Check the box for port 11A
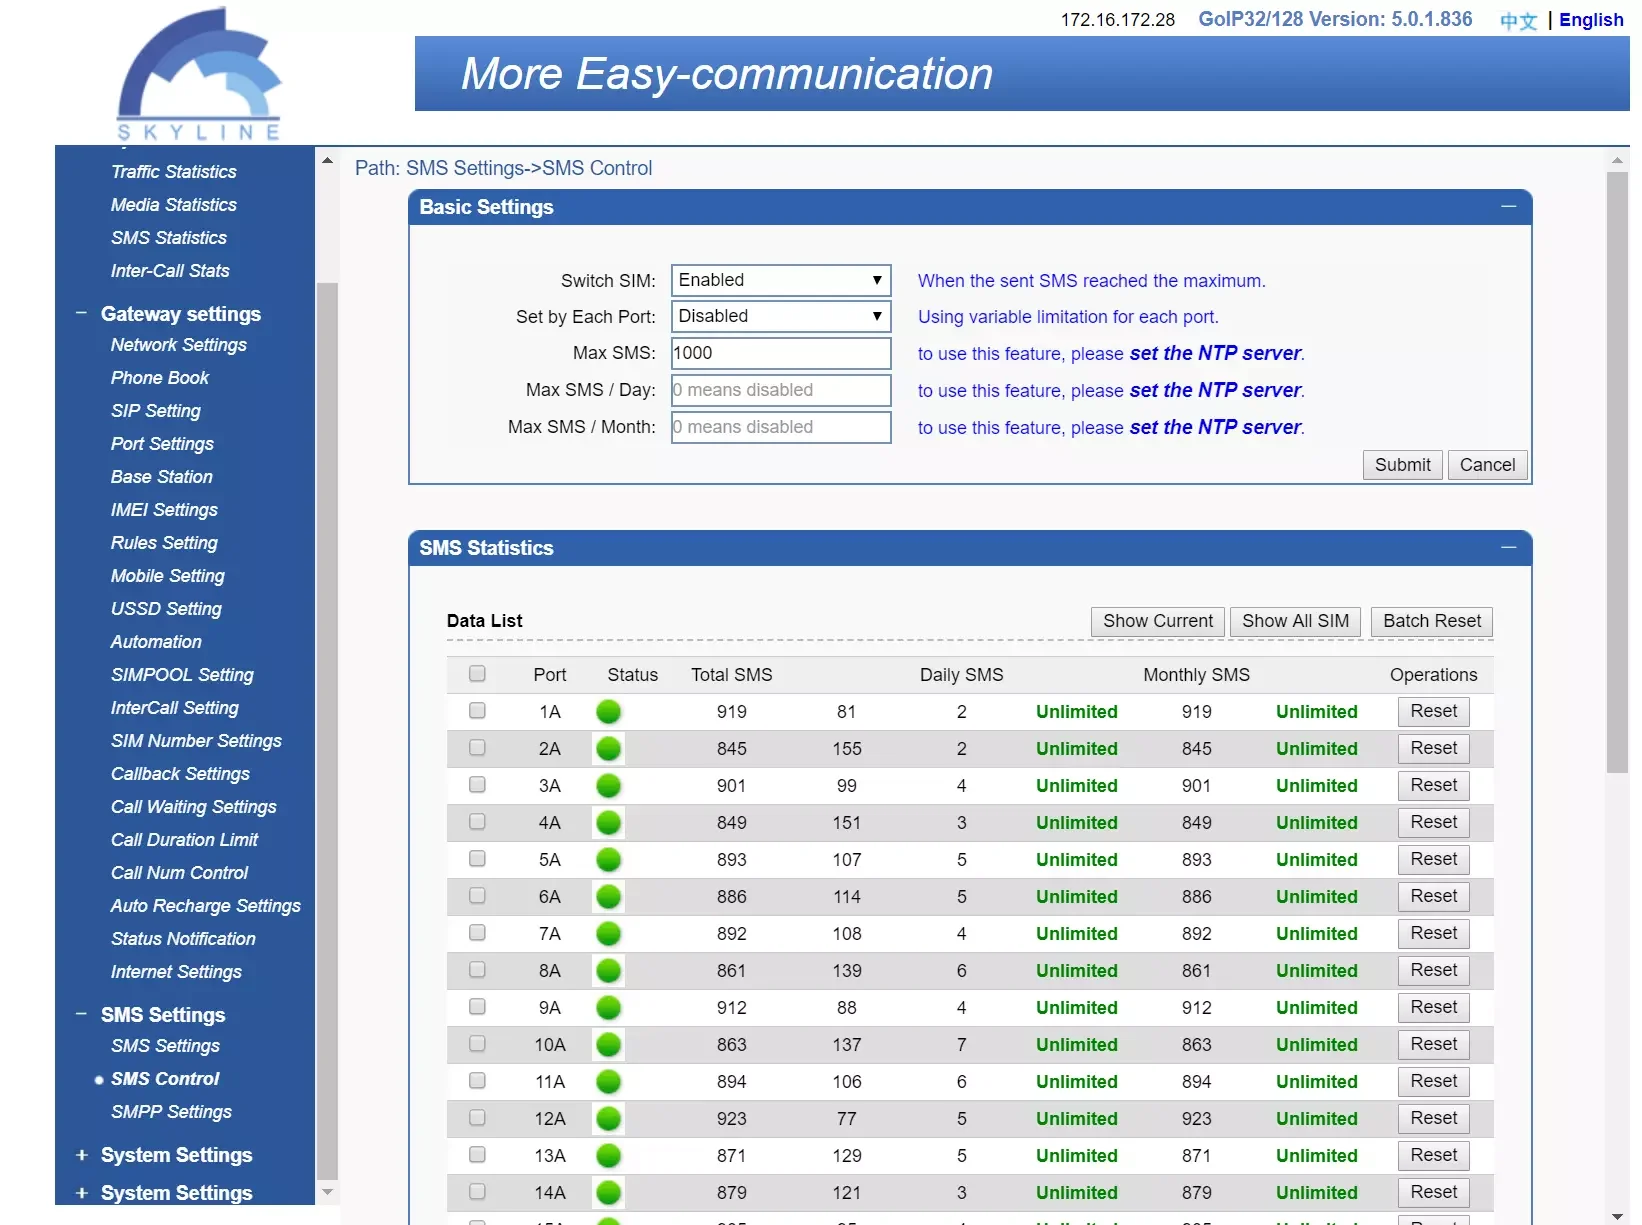 pyautogui.click(x=477, y=1081)
